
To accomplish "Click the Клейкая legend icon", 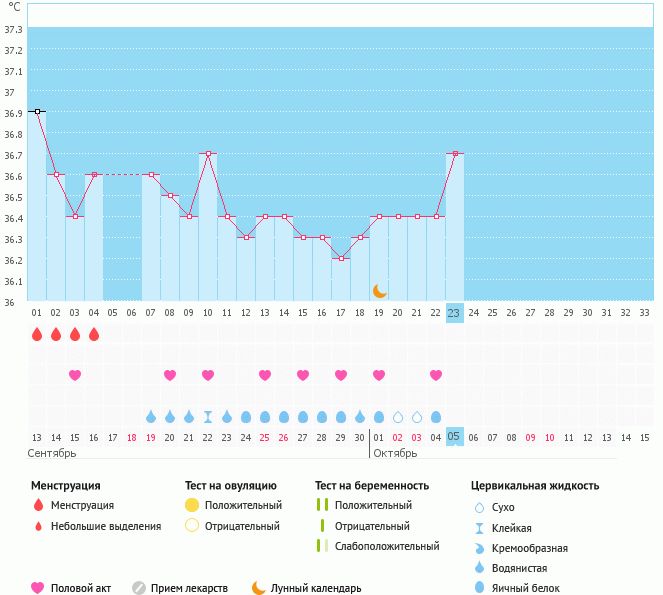I will coord(479,528).
